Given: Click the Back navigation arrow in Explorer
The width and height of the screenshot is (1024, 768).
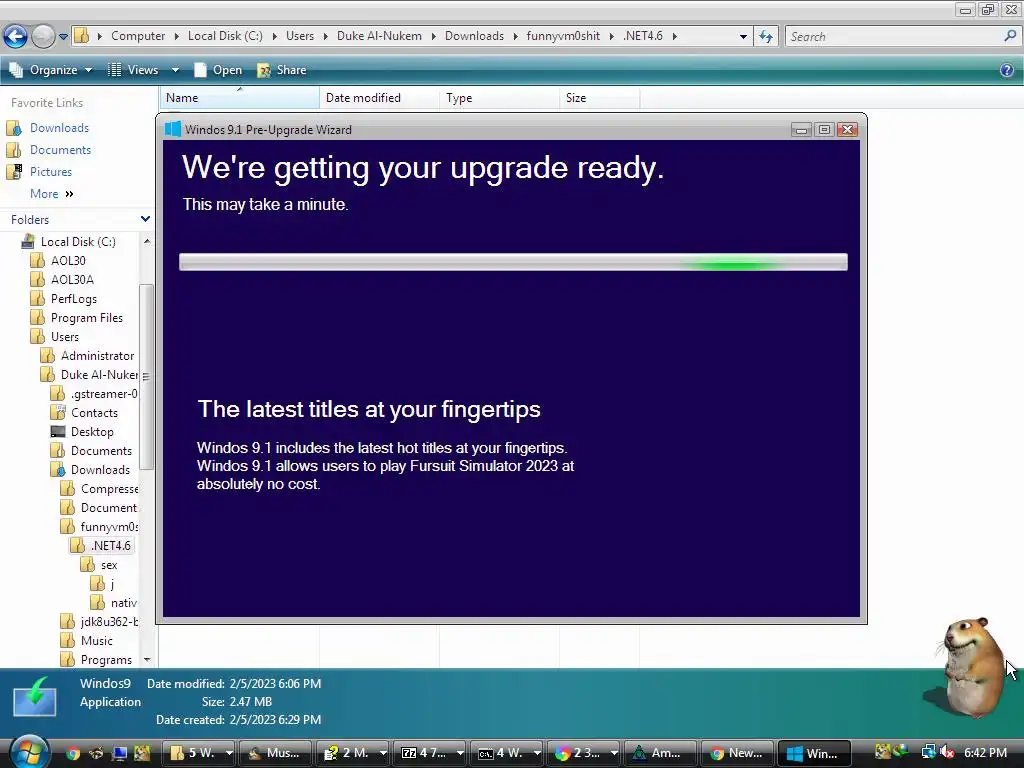Looking at the screenshot, I should pyautogui.click(x=16, y=36).
